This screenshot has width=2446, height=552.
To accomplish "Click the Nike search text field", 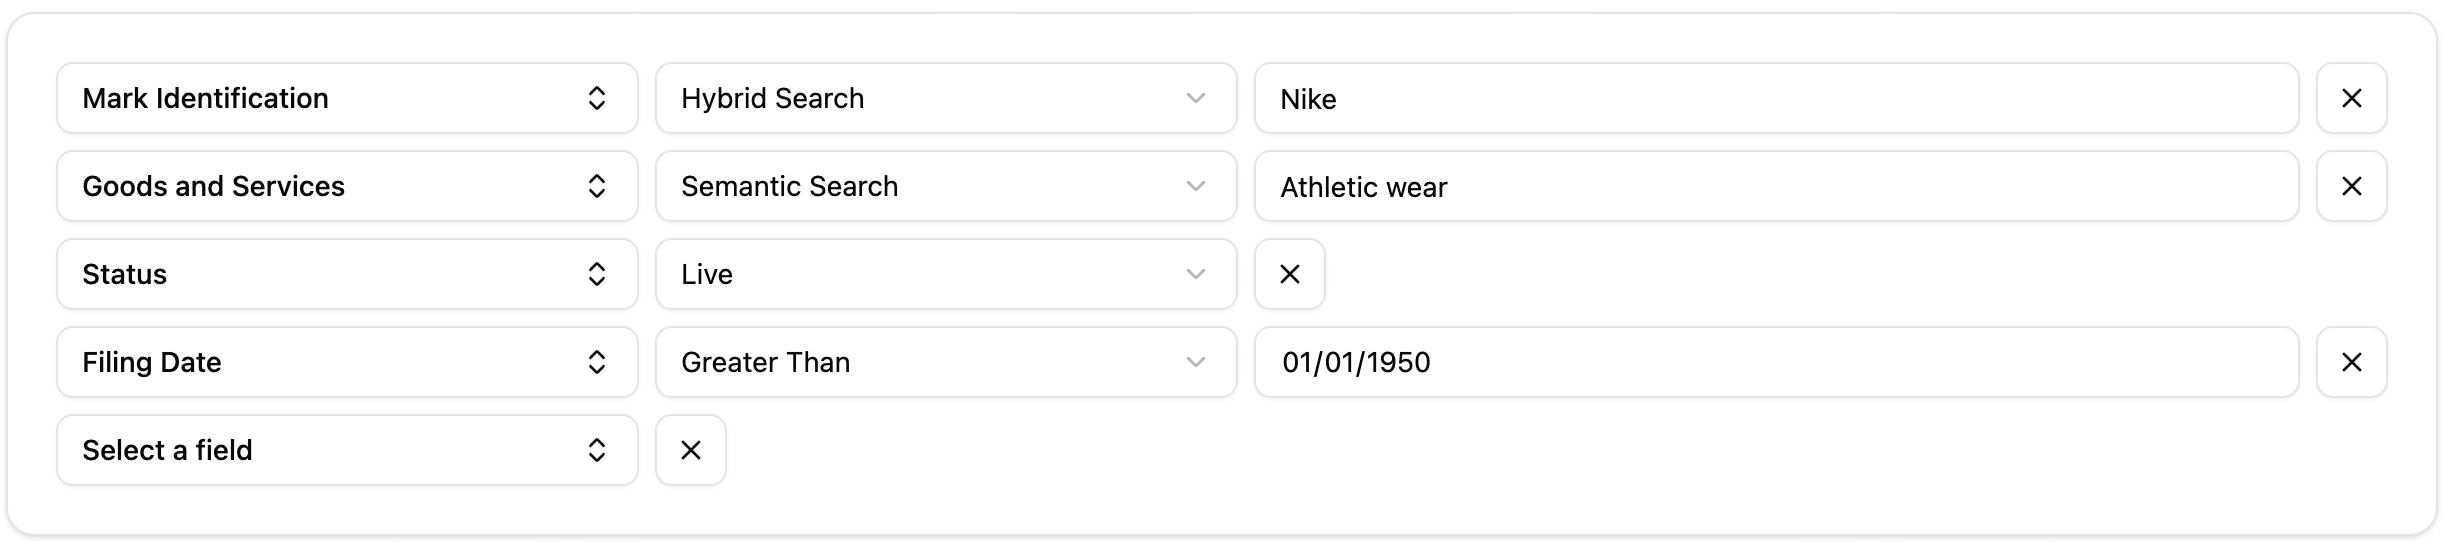I will point(1776,98).
